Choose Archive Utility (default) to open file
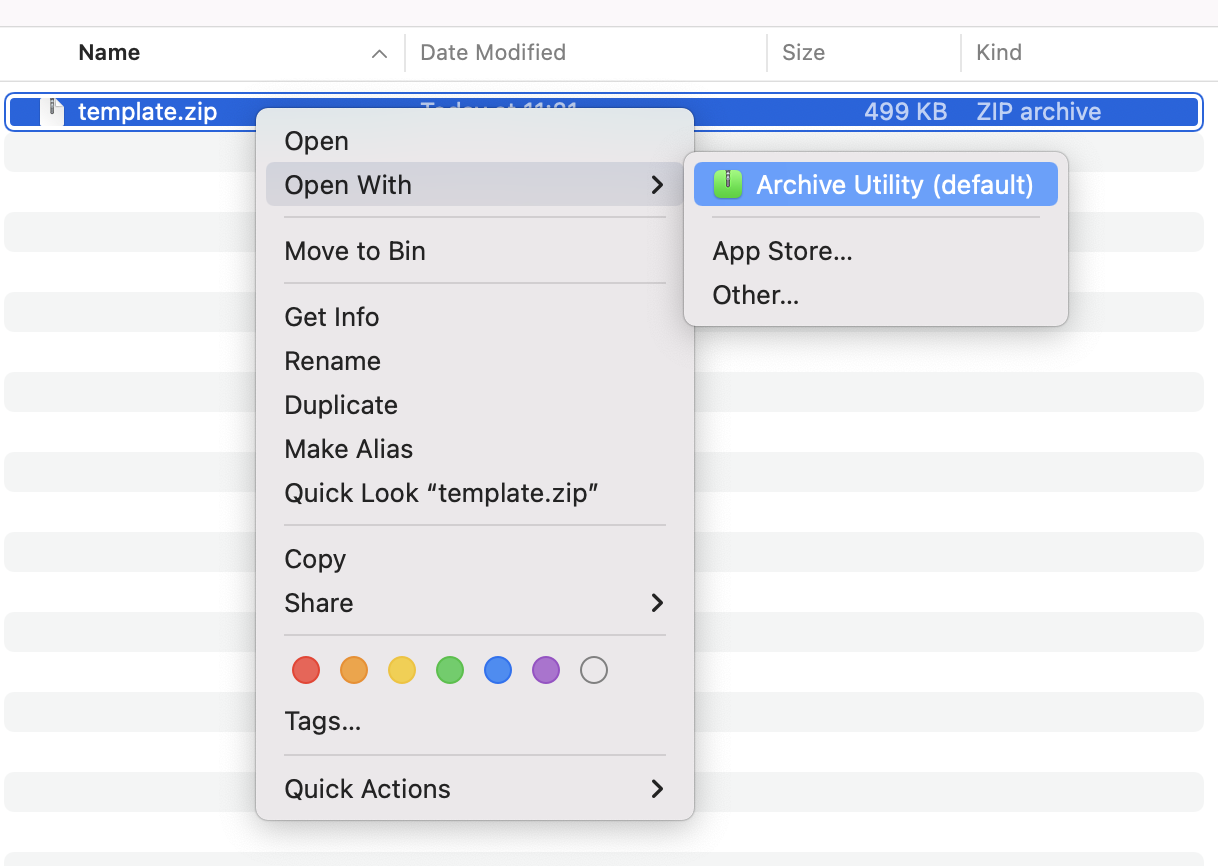Image resolution: width=1218 pixels, height=866 pixels. (x=894, y=185)
